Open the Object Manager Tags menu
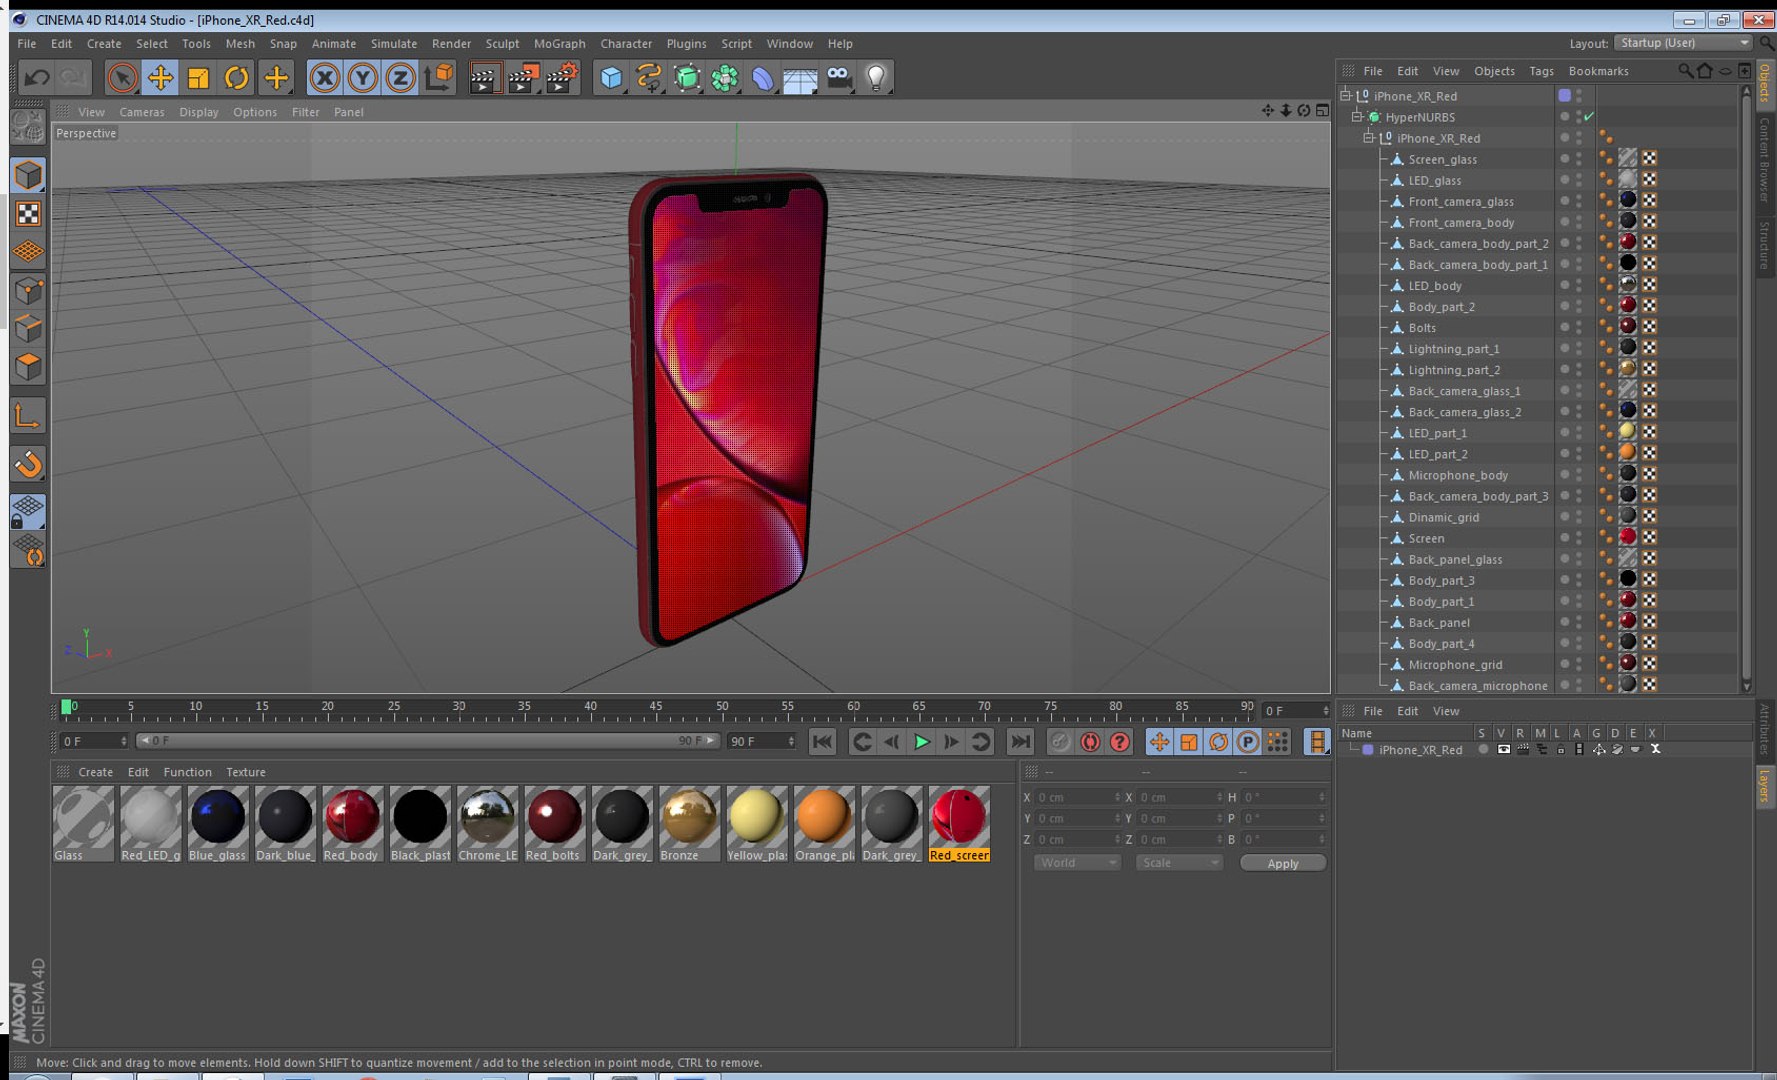 pos(1541,71)
